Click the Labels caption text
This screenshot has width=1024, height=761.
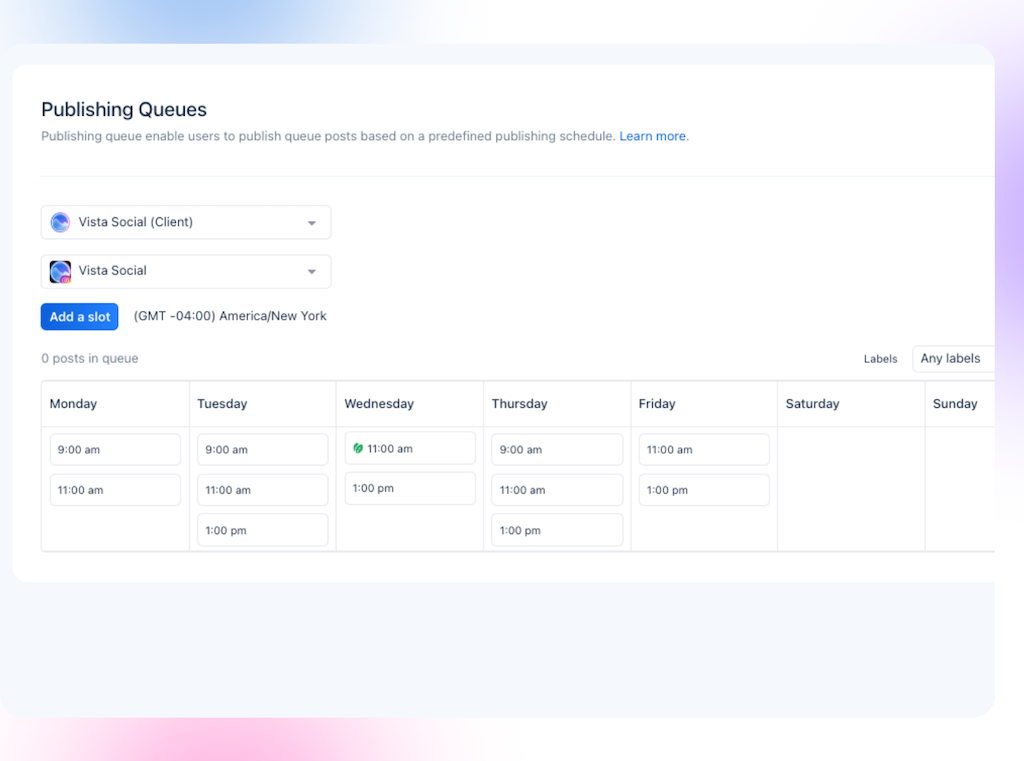tap(880, 359)
